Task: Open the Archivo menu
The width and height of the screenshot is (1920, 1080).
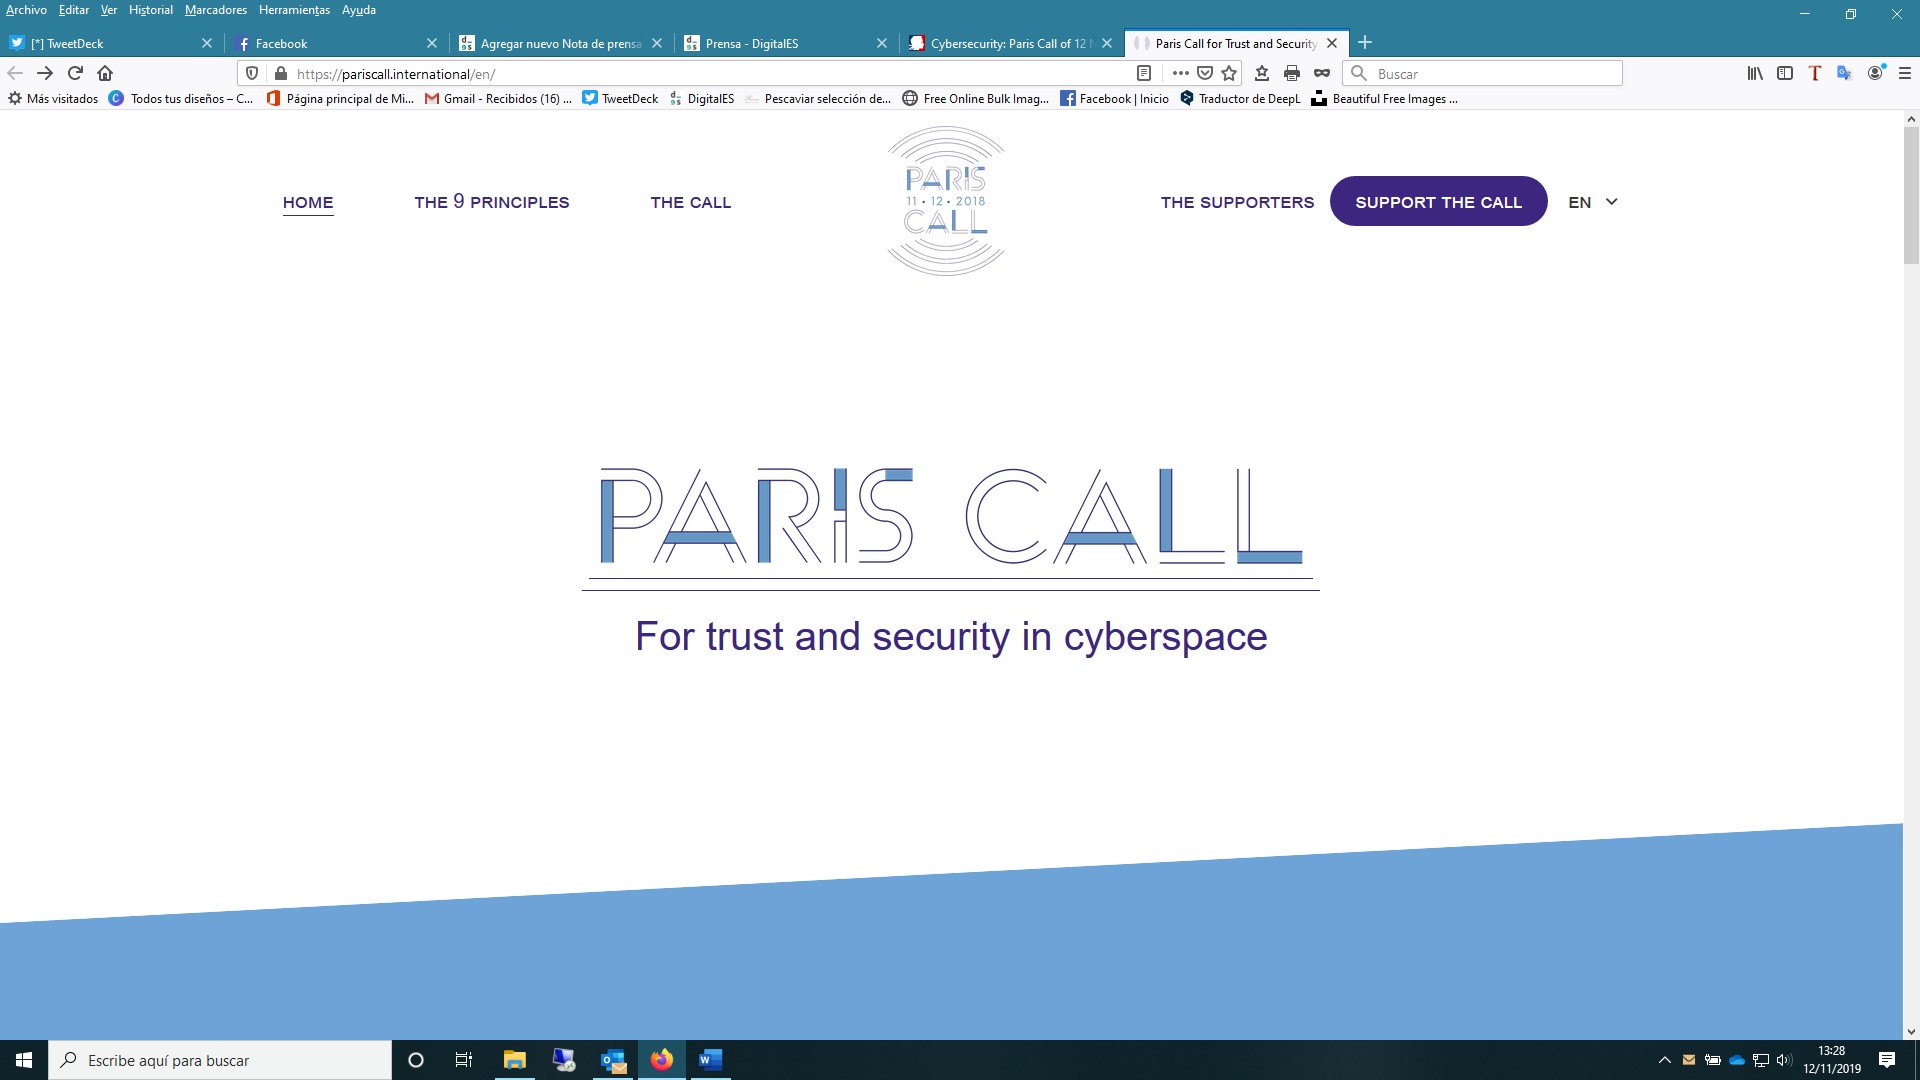Action: [26, 10]
